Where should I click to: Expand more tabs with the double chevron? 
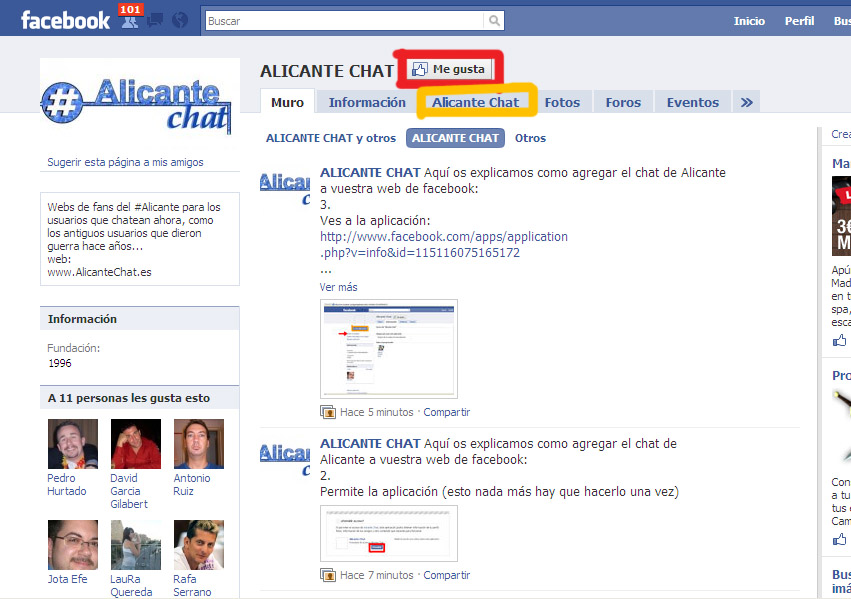coord(746,103)
